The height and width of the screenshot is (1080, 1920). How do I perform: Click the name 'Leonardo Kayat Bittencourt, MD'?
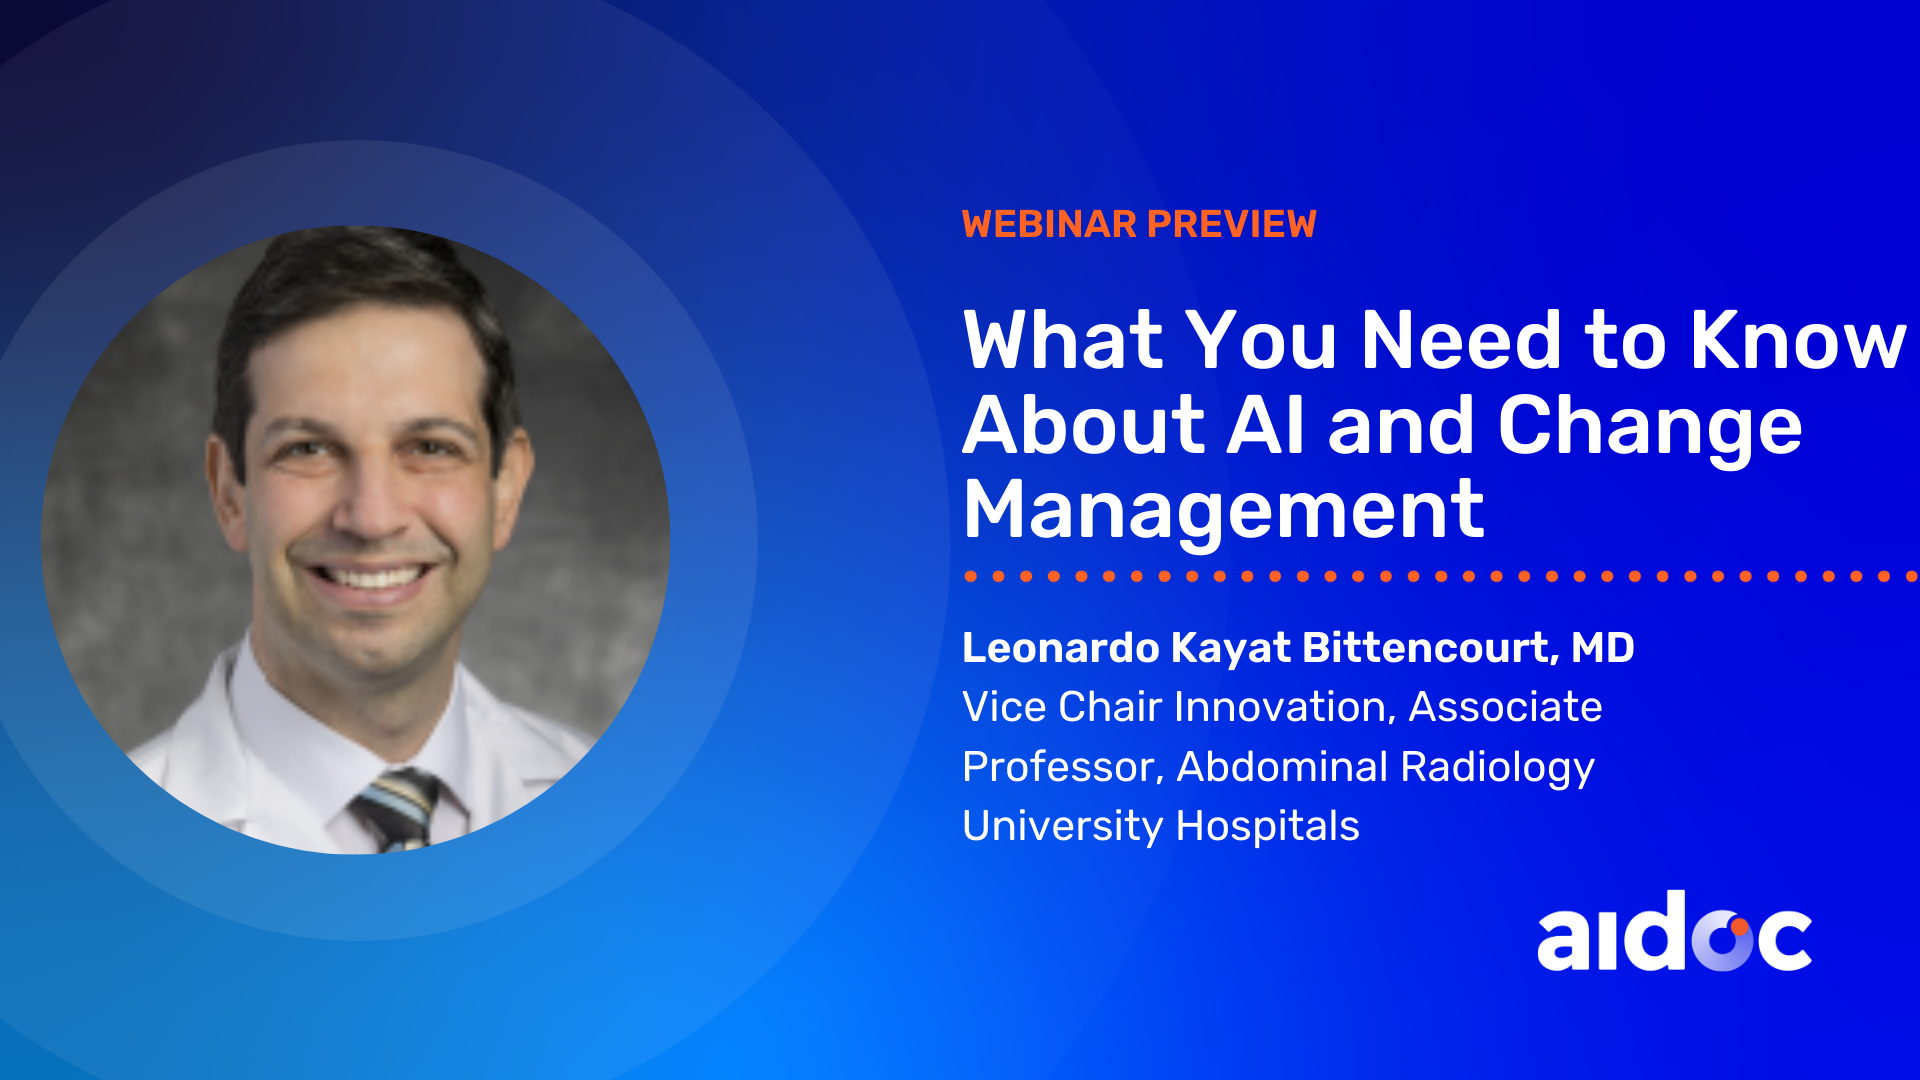1298,648
